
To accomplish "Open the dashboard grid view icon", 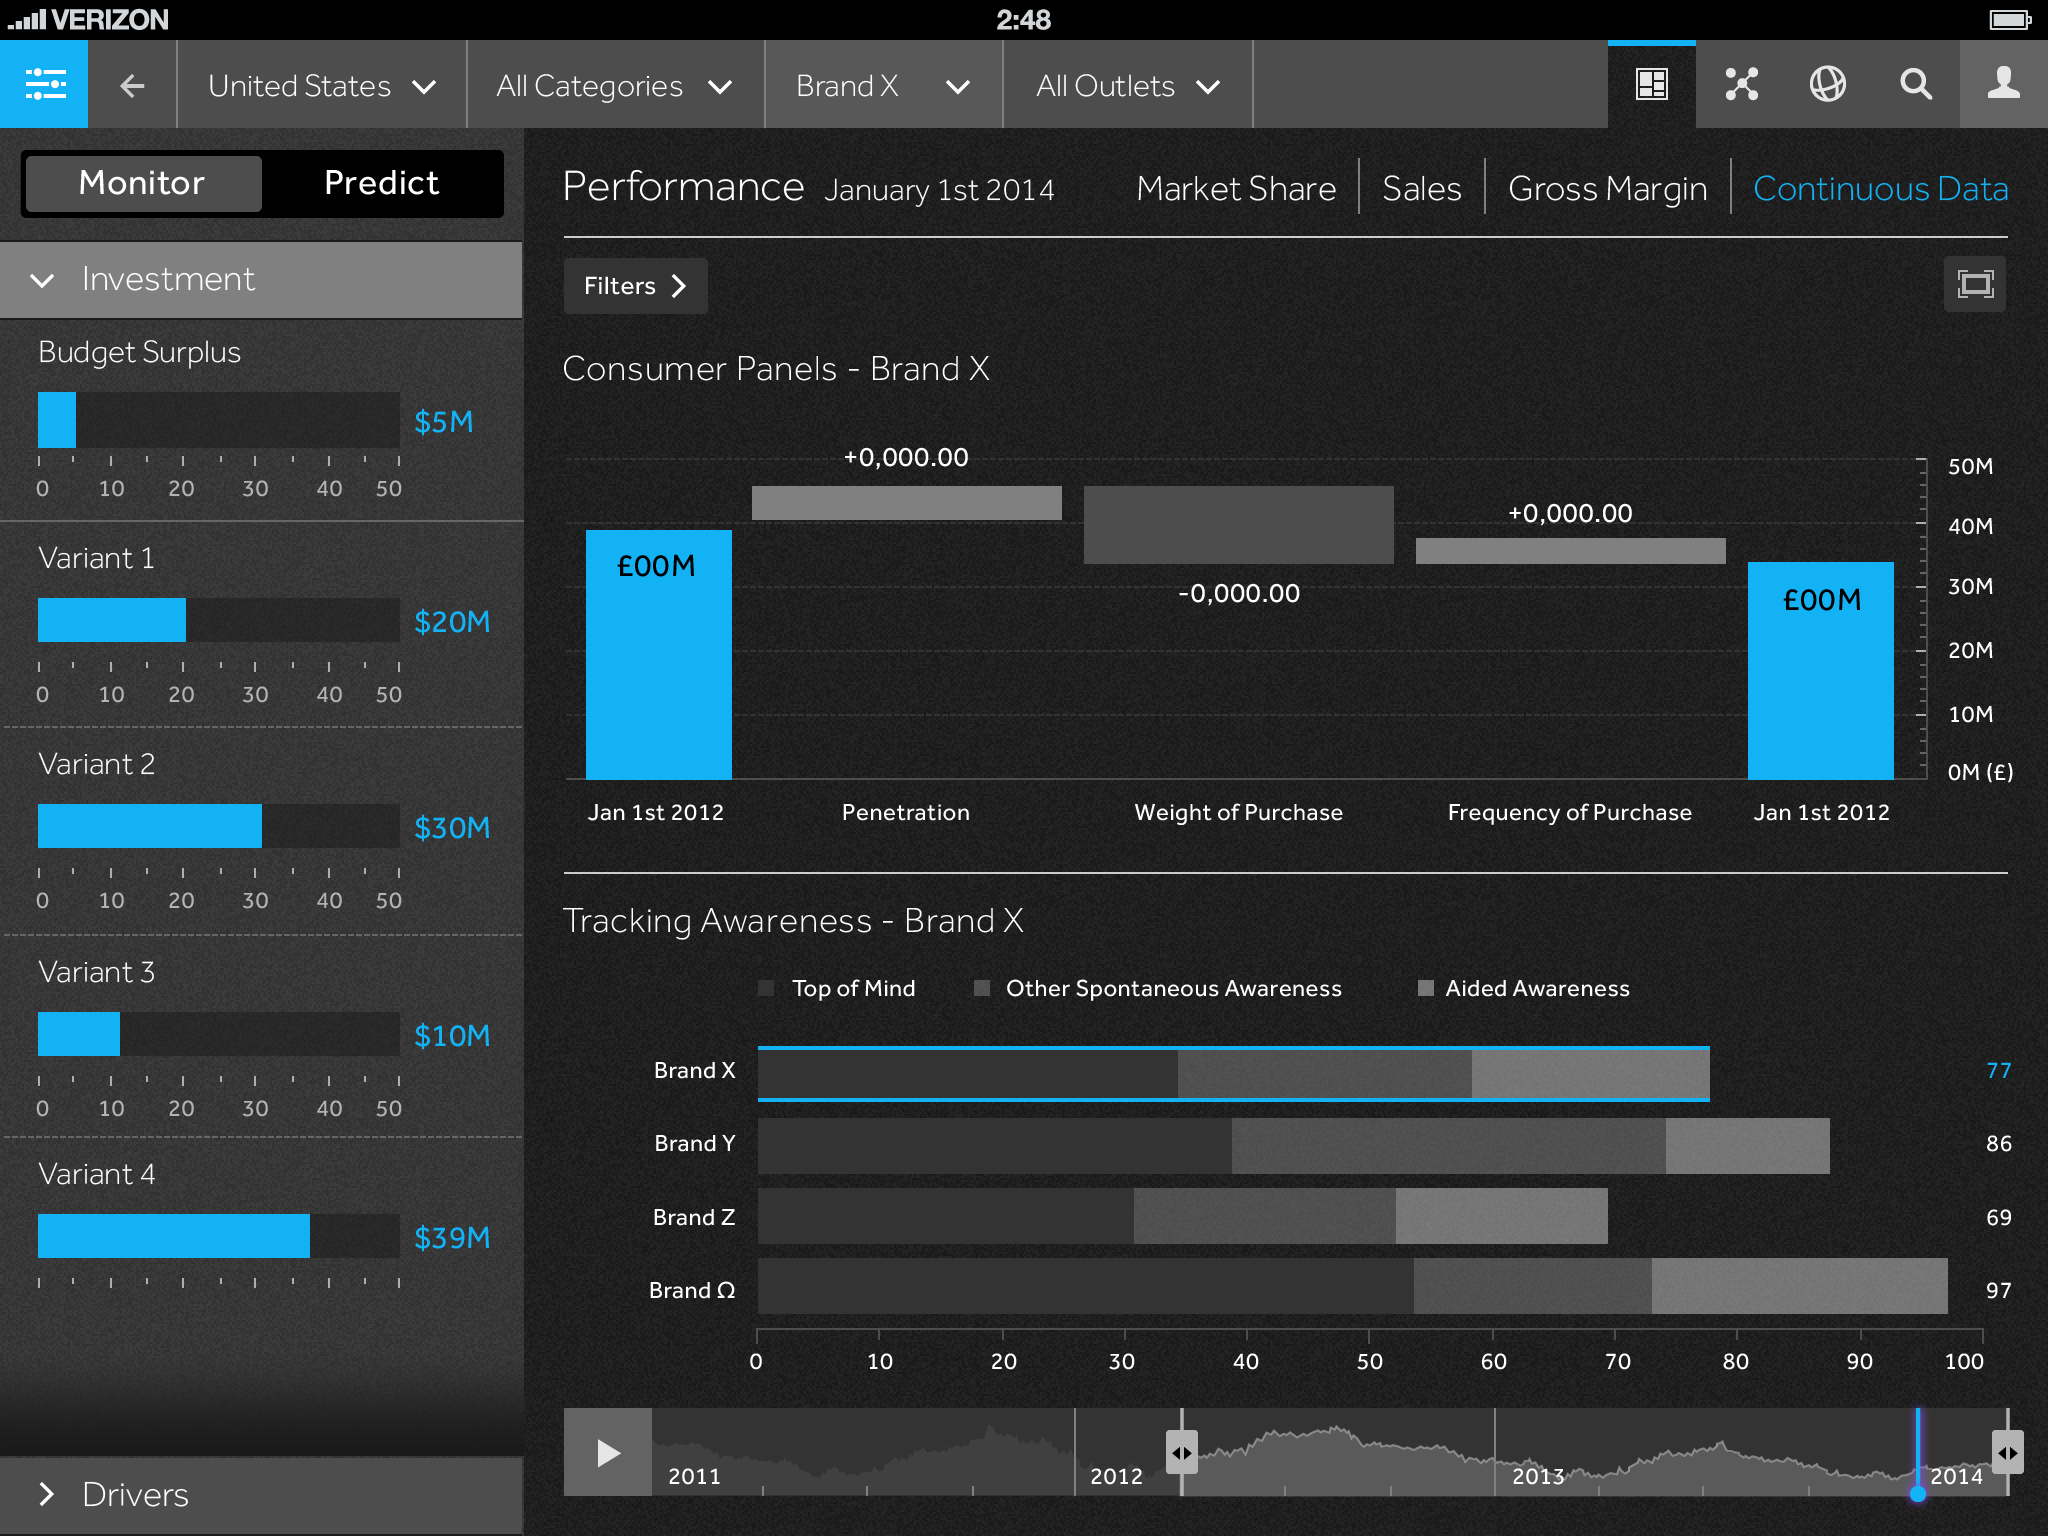I will [1651, 85].
